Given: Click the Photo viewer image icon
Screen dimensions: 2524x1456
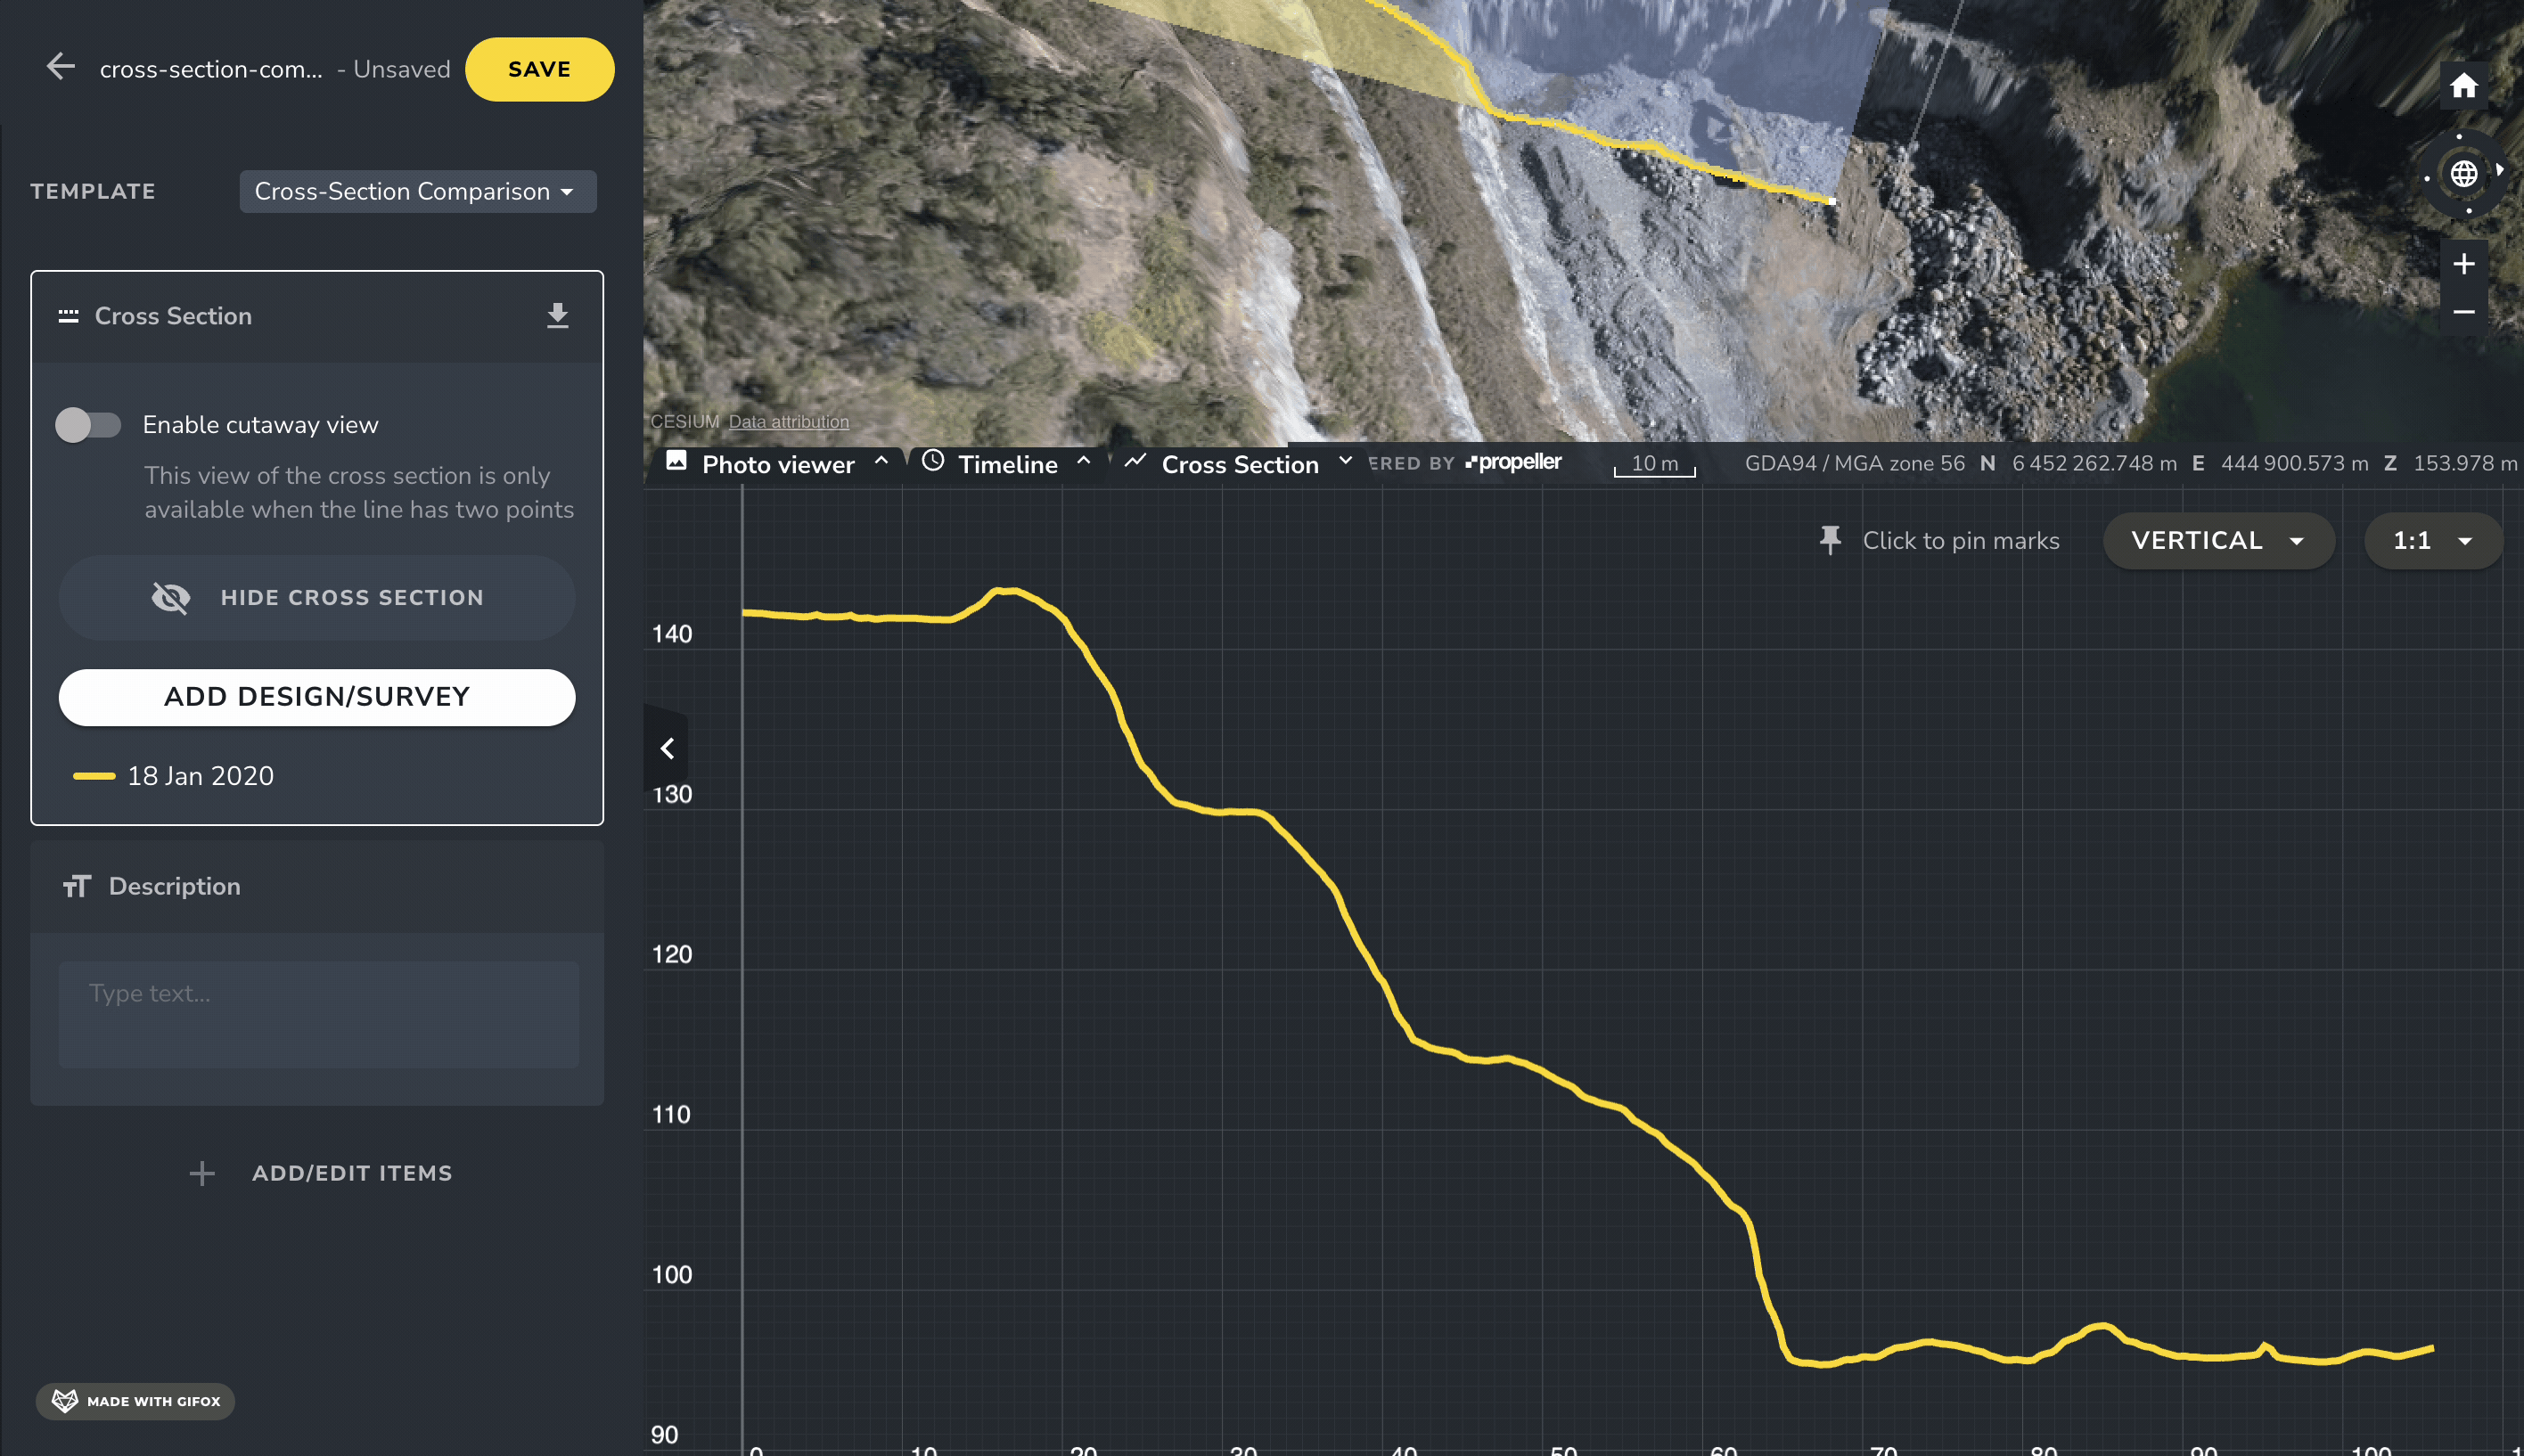Looking at the screenshot, I should coord(677,460).
